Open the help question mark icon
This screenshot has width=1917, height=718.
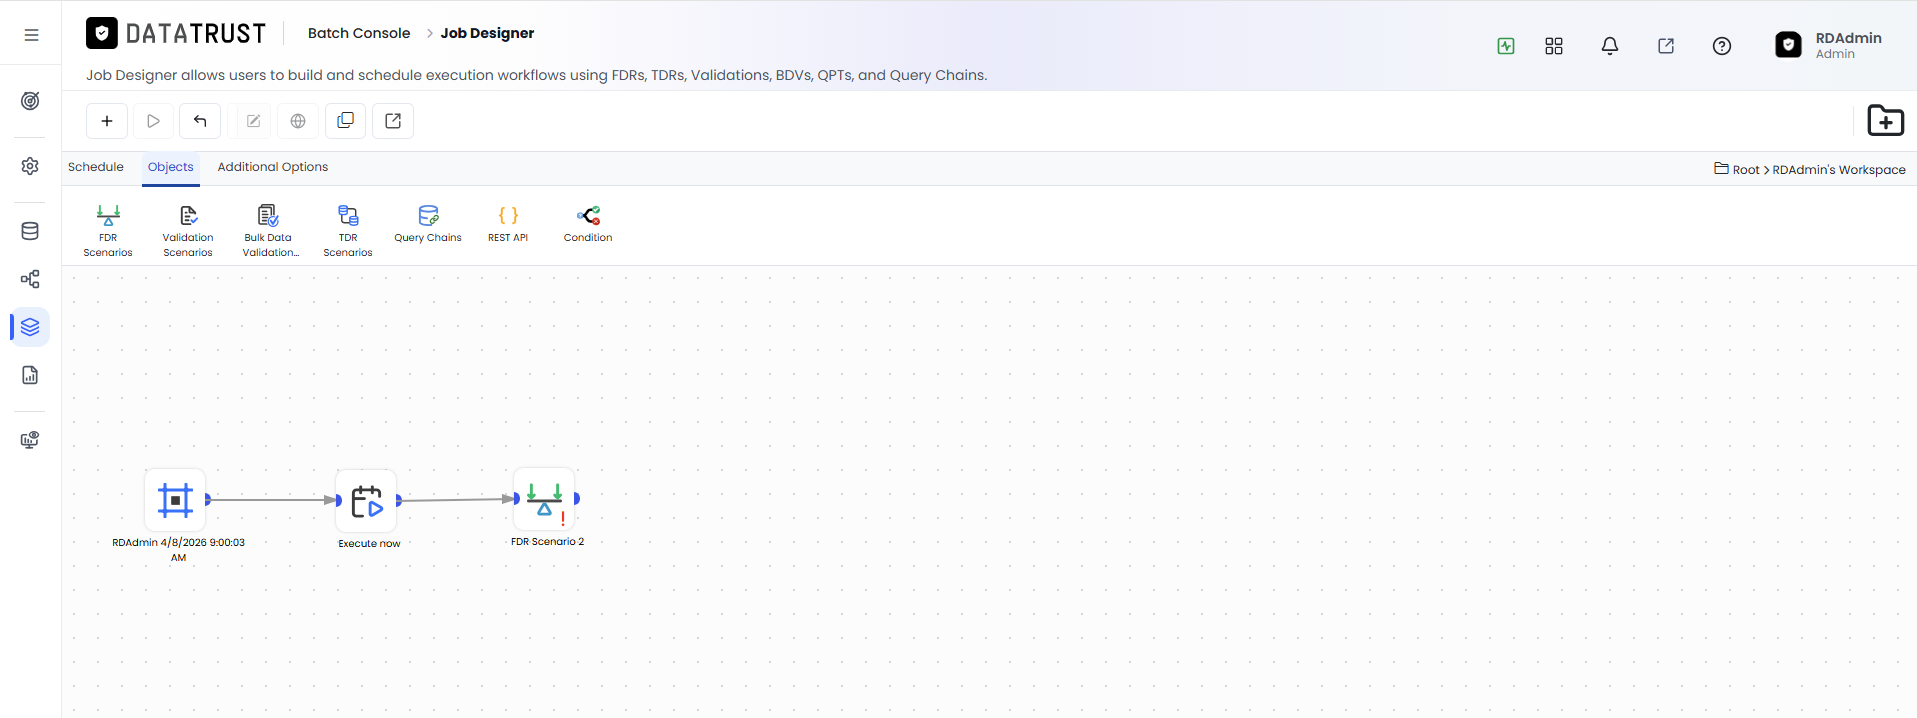coord(1722,46)
